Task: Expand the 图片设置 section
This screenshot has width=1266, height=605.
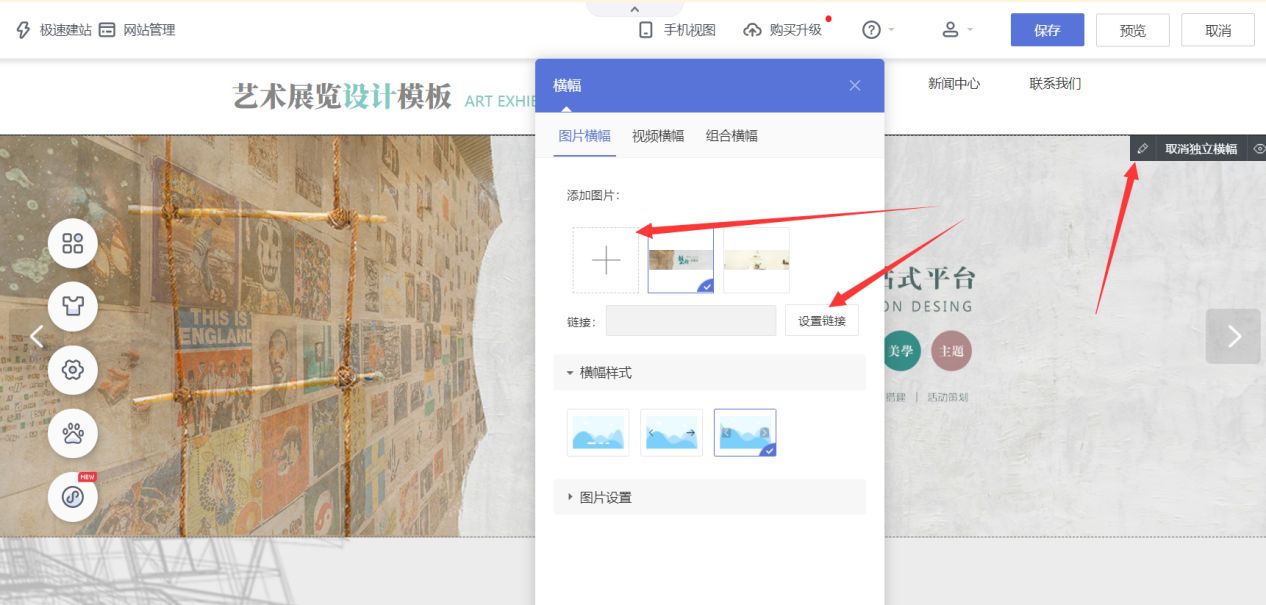Action: pos(710,497)
